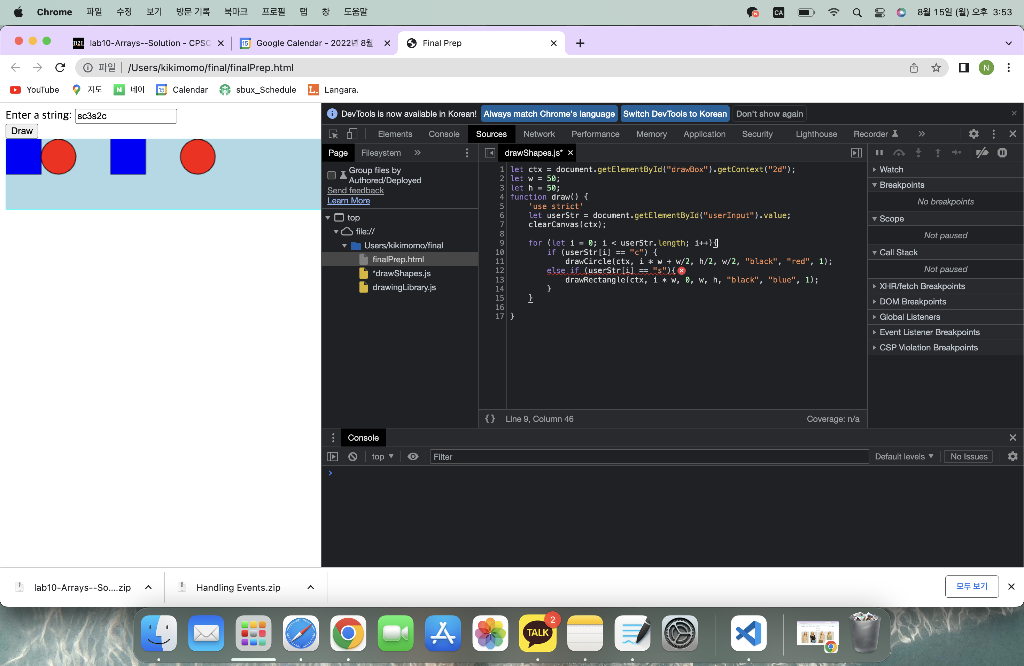
Task: Bookmark this page with the star icon
Action: [936, 67]
